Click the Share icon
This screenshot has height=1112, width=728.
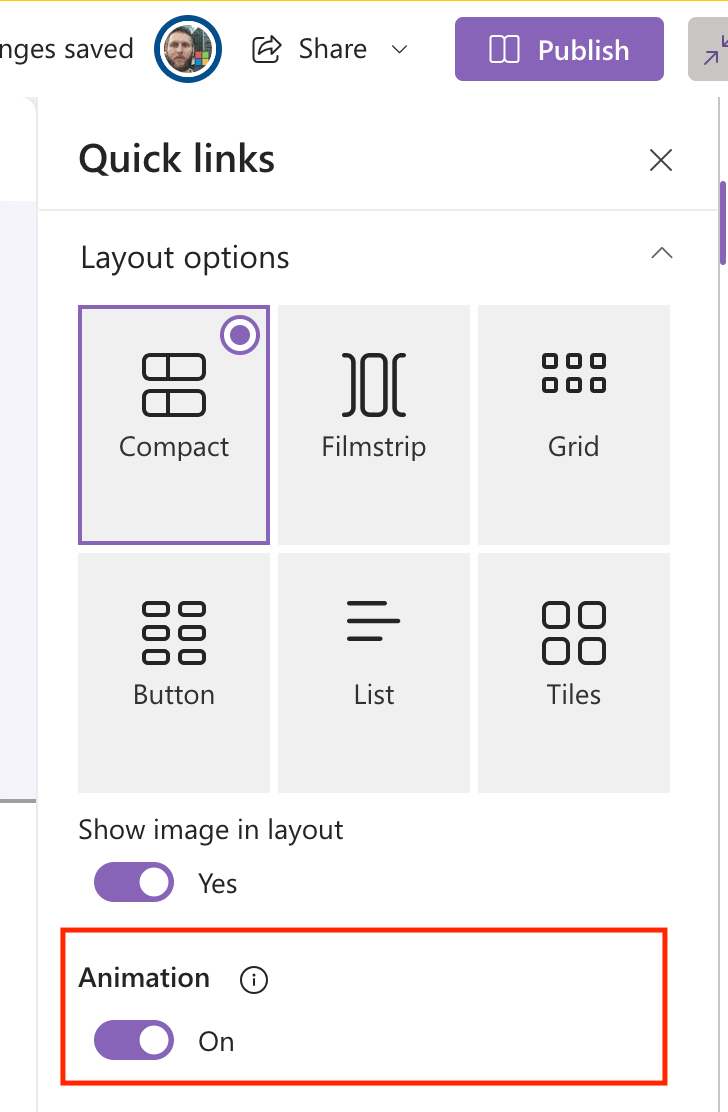click(x=267, y=50)
